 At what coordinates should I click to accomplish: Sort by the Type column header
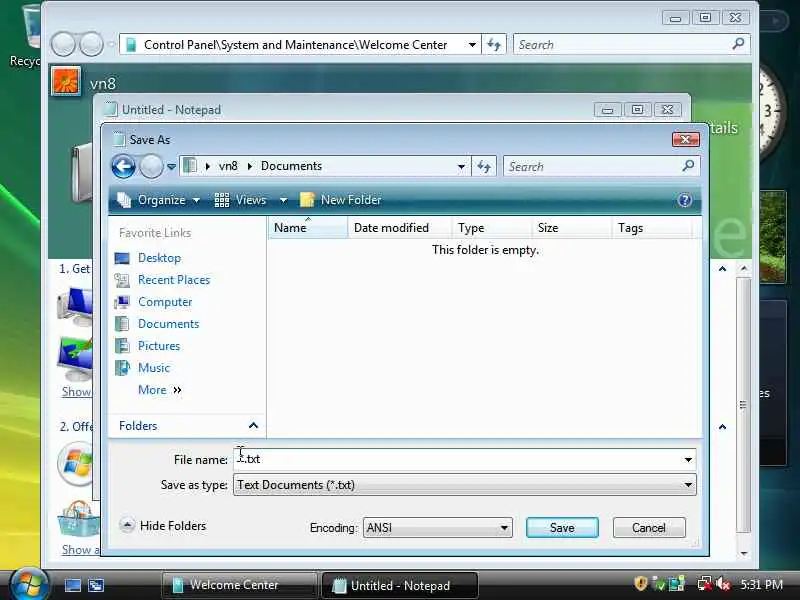492,228
